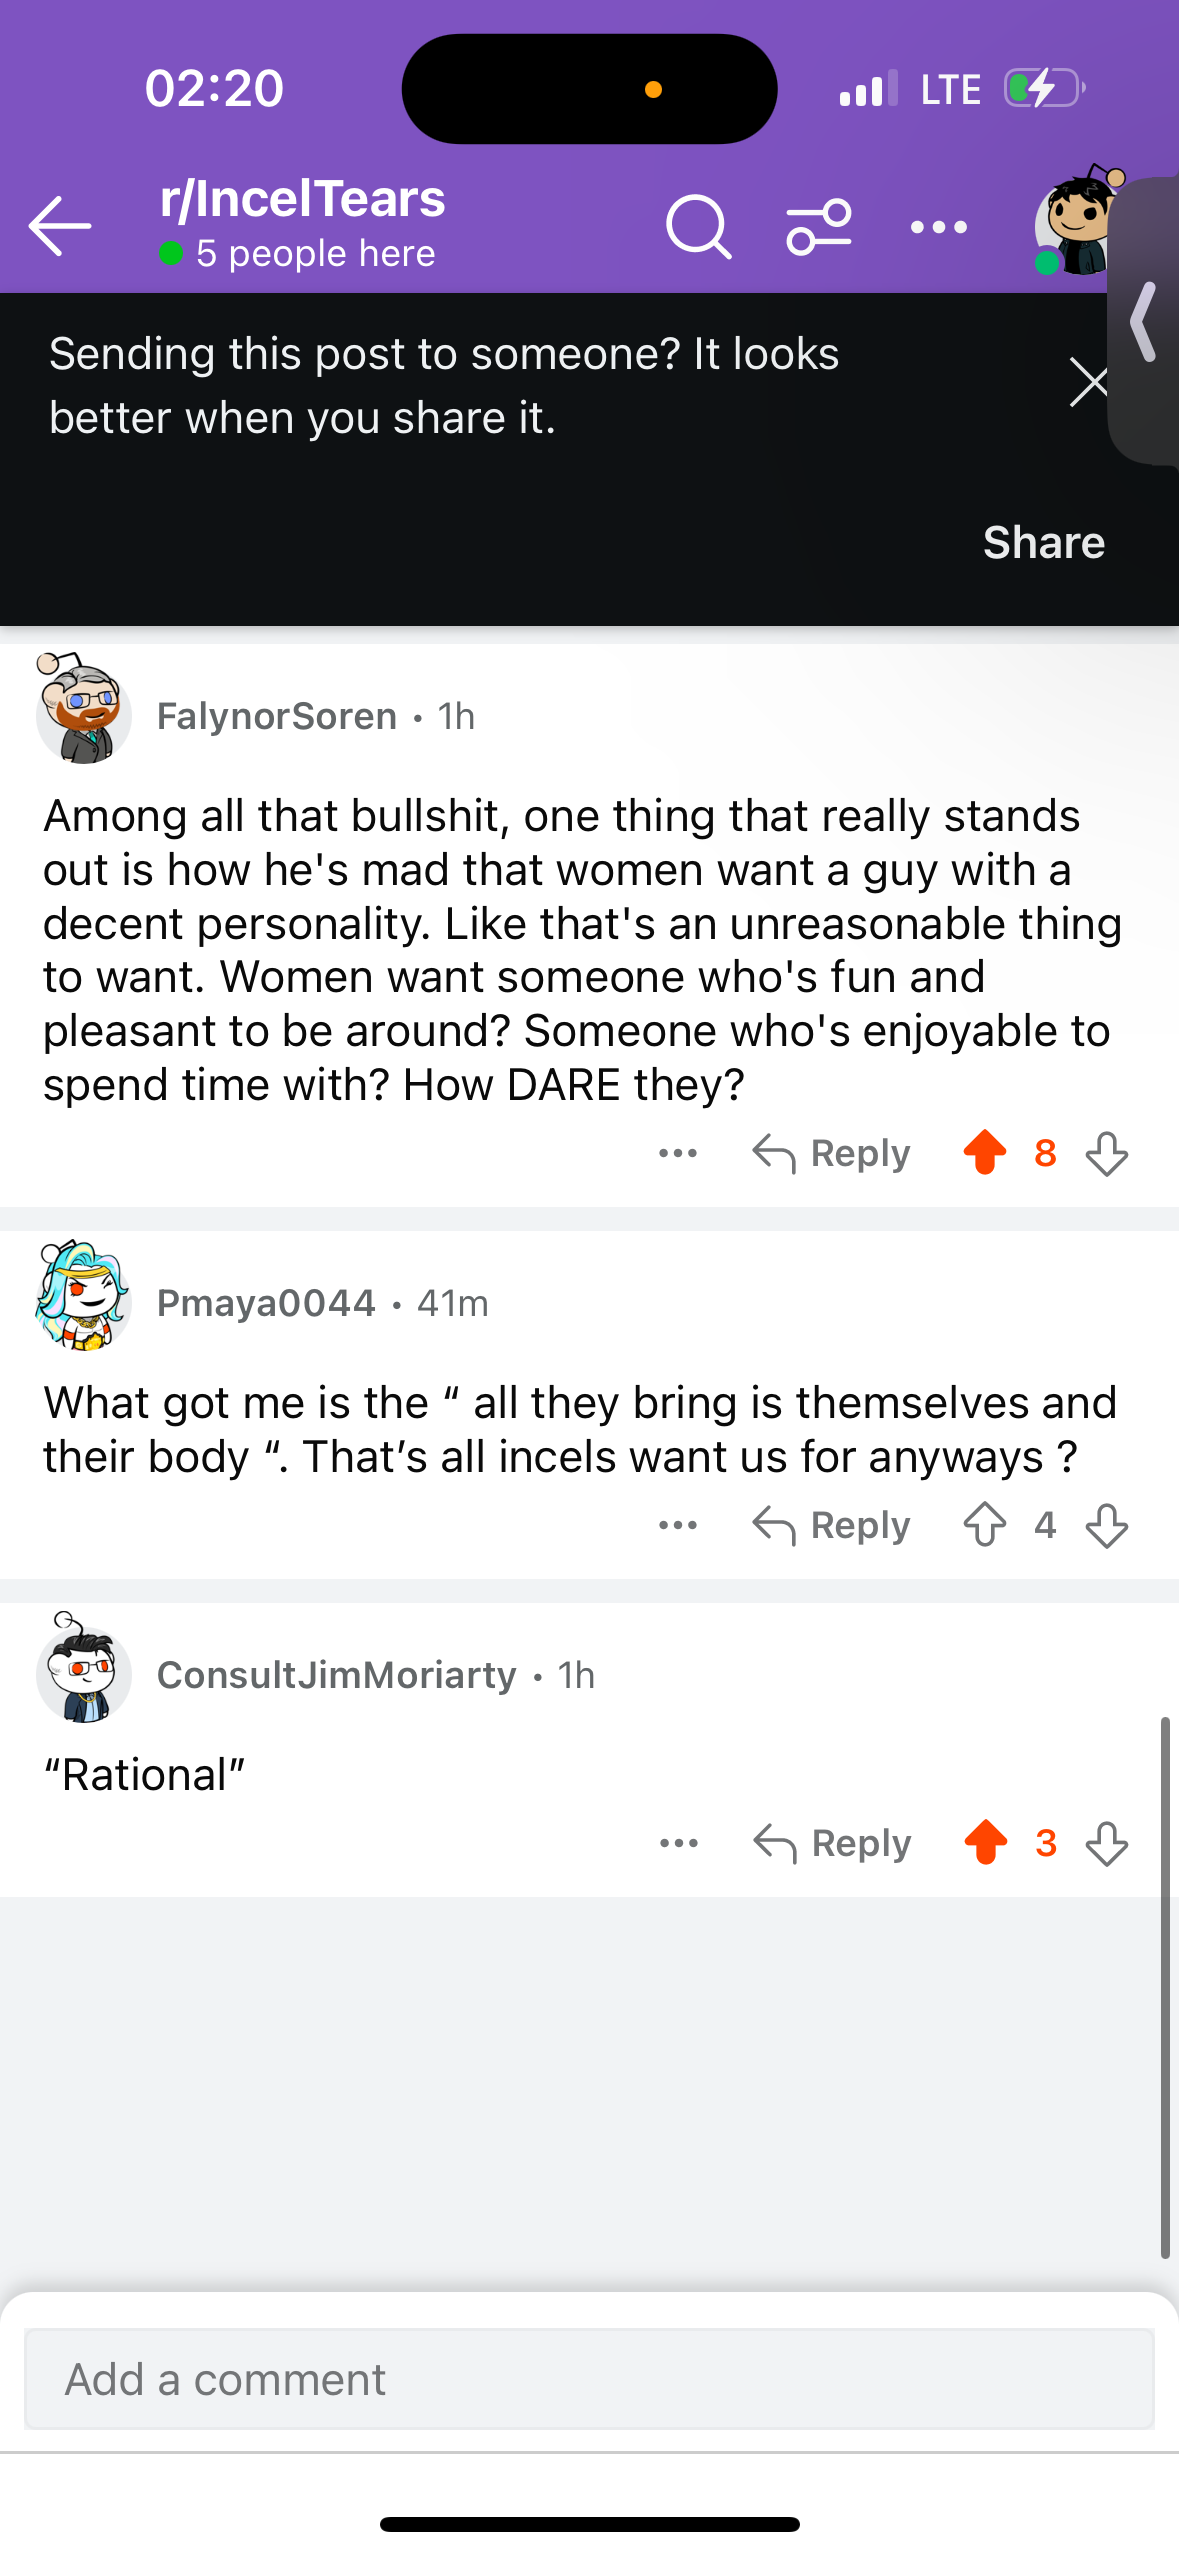Reply to Pmaya0044's comment
1179x2556 pixels.
click(832, 1525)
